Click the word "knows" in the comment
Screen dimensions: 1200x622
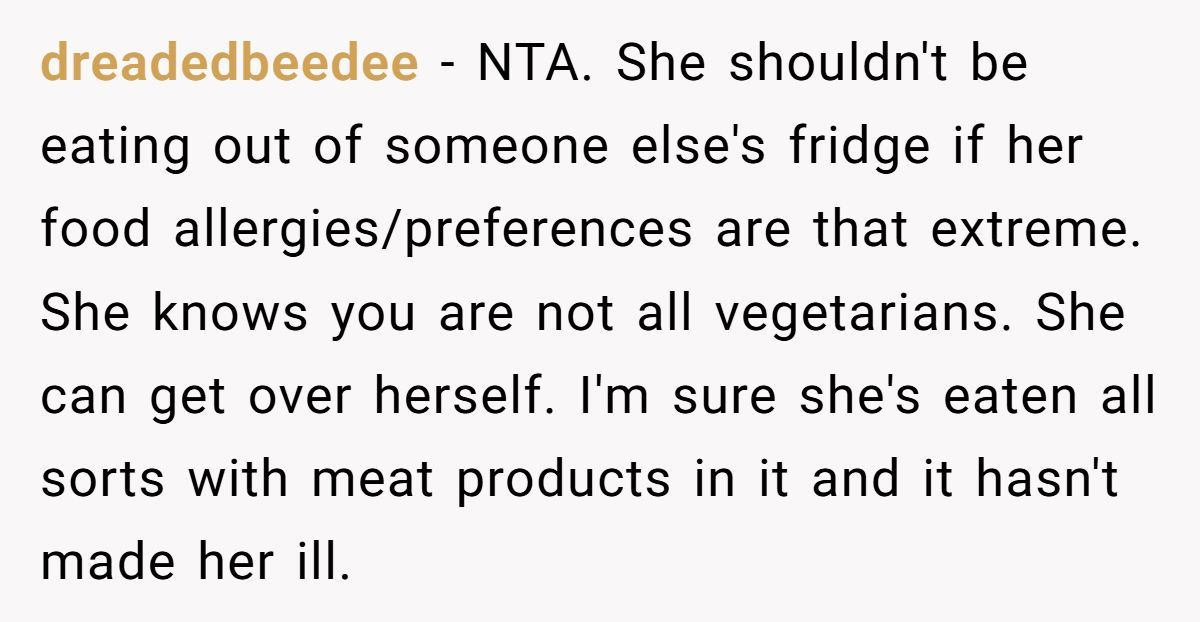point(232,313)
